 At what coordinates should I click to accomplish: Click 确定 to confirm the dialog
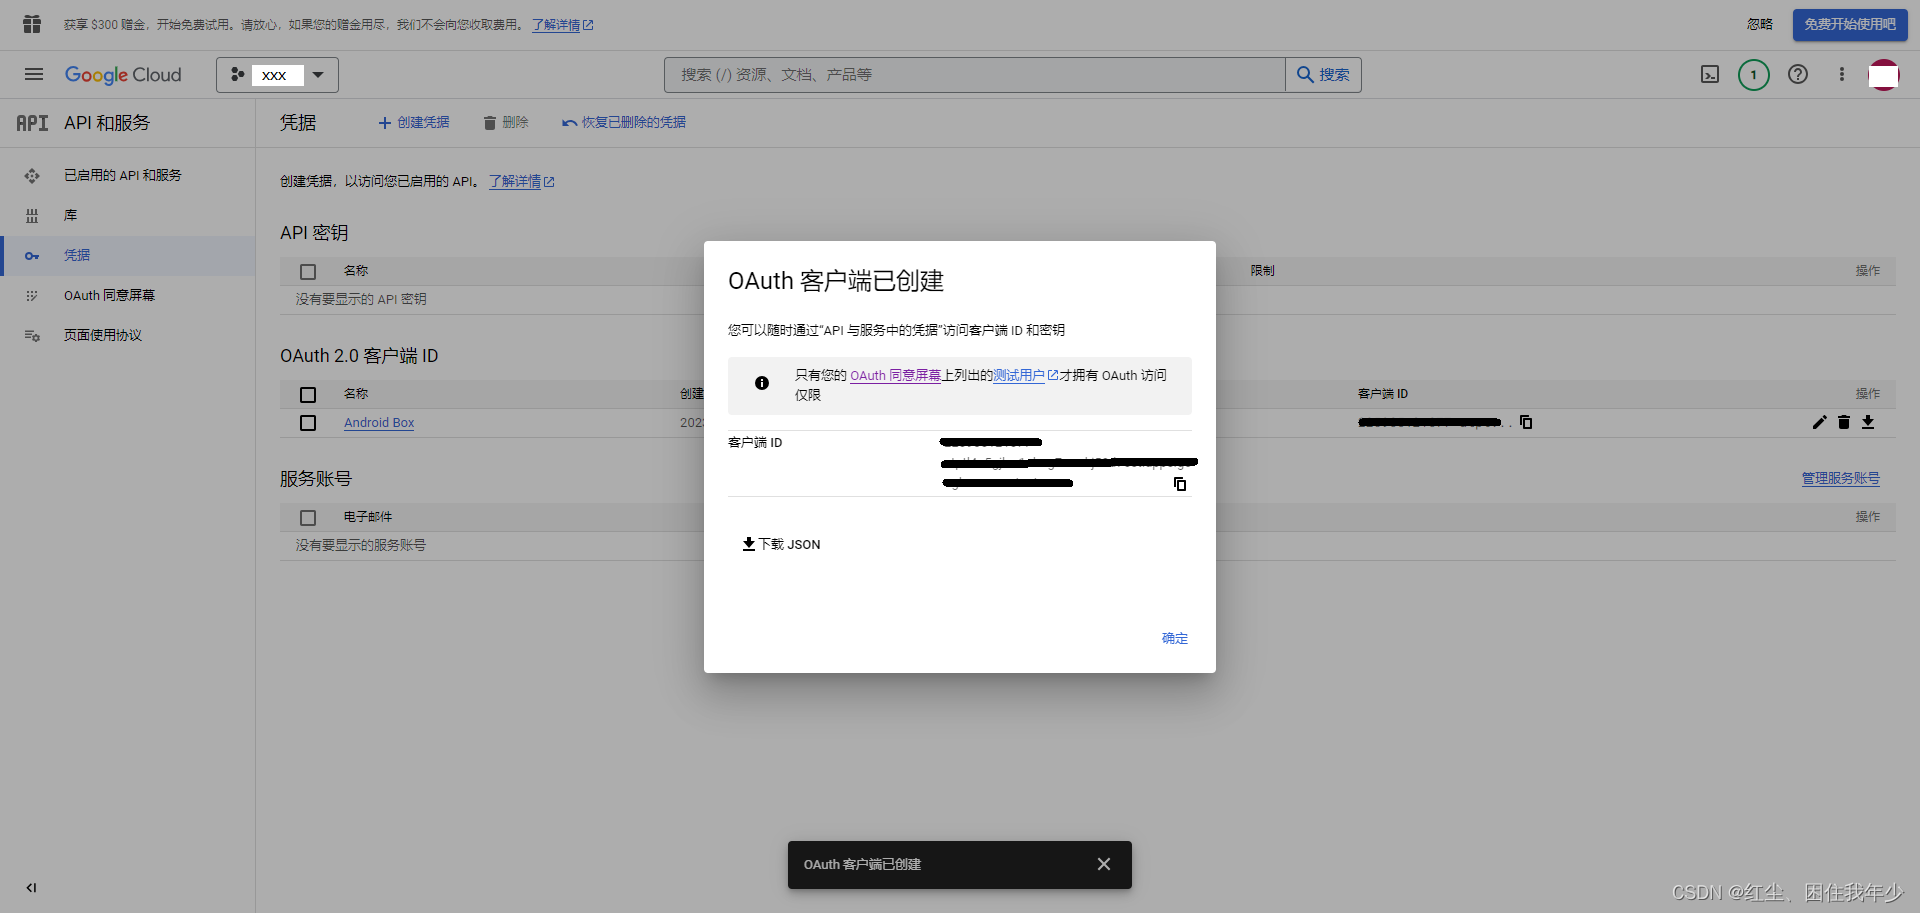[1175, 638]
